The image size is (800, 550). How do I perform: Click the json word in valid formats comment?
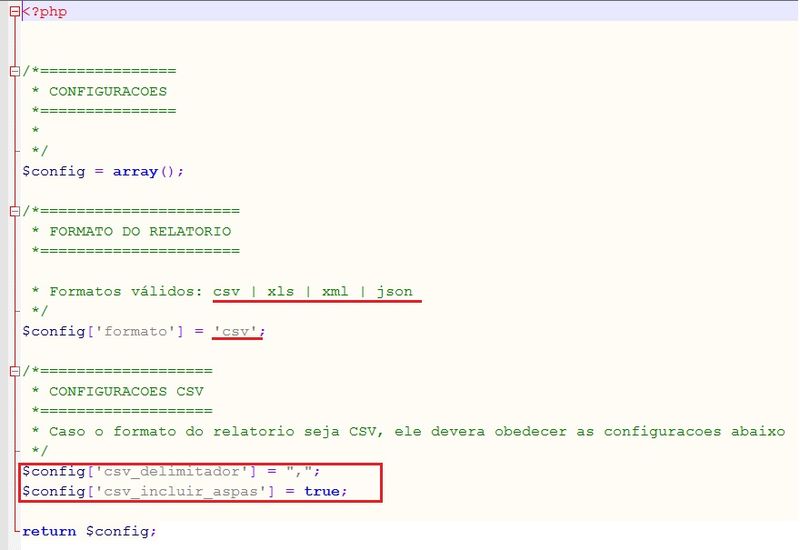395,291
